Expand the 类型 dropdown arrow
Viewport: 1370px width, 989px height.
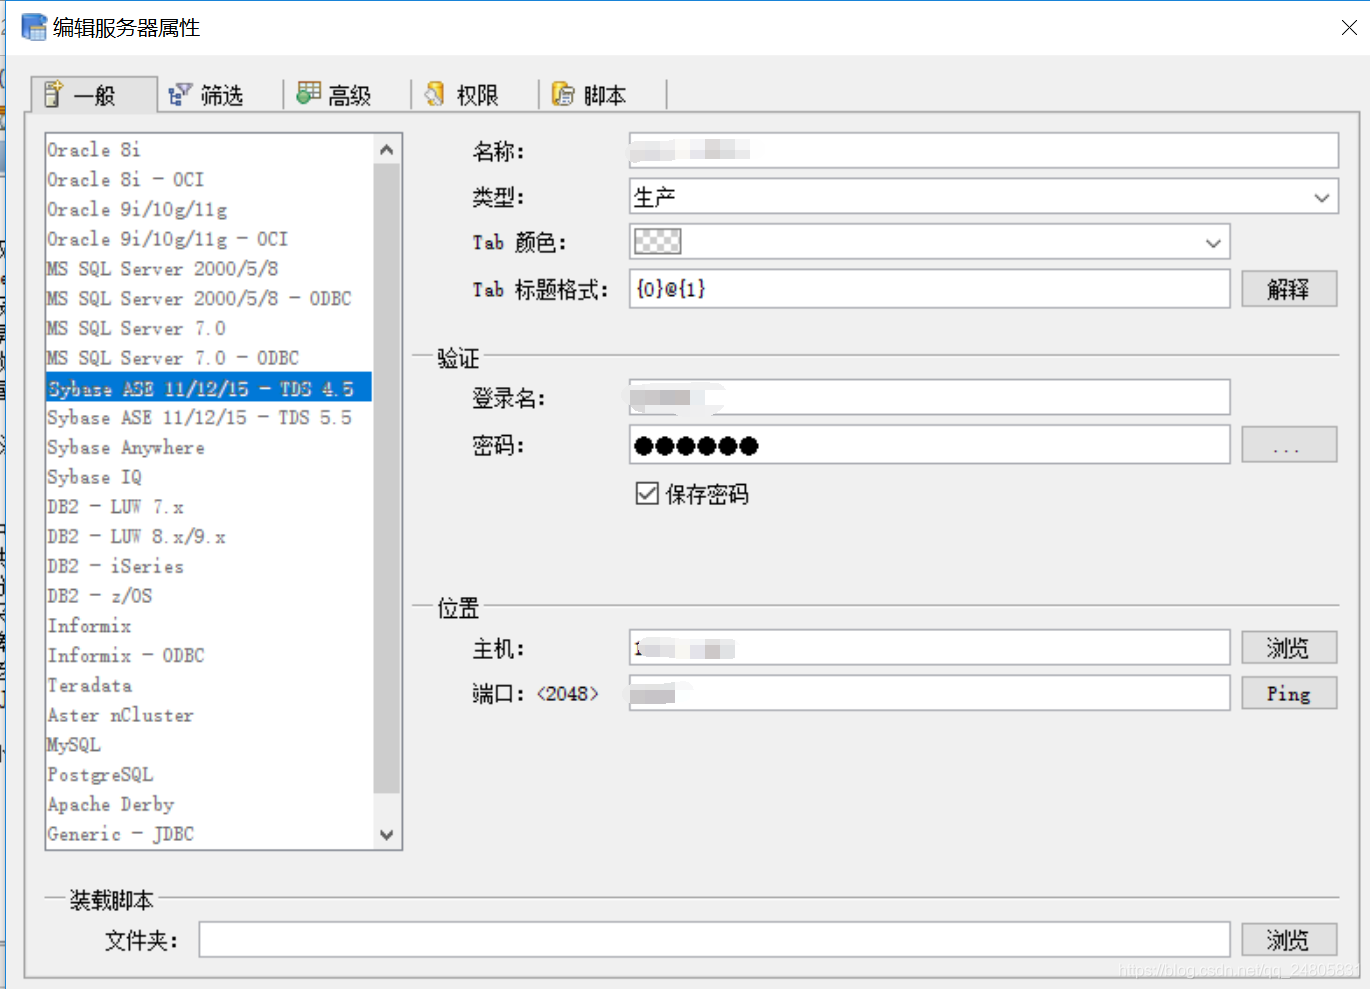pyautogui.click(x=1321, y=197)
